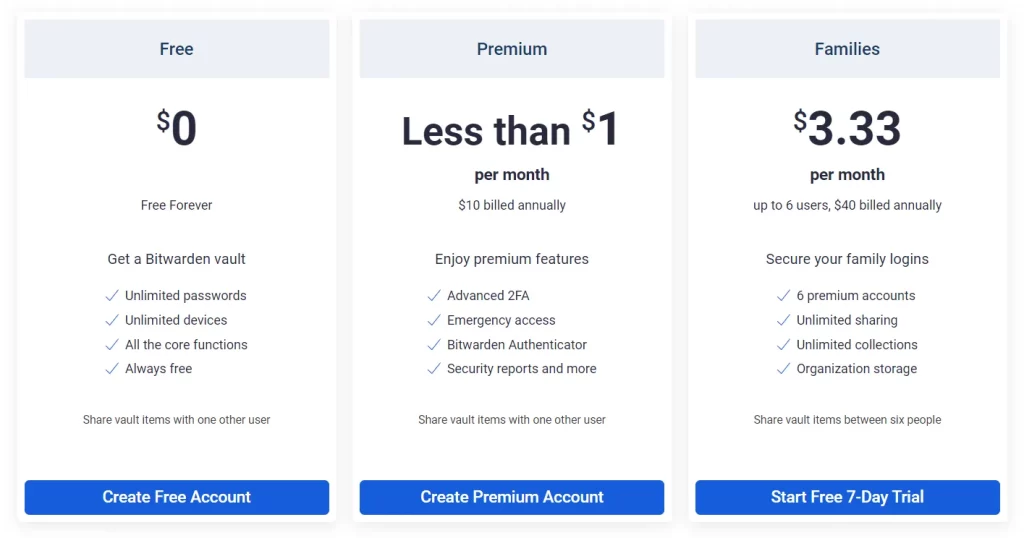Click the checkmark beside Unlimited passwords
The width and height of the screenshot is (1024, 538).
(x=112, y=296)
